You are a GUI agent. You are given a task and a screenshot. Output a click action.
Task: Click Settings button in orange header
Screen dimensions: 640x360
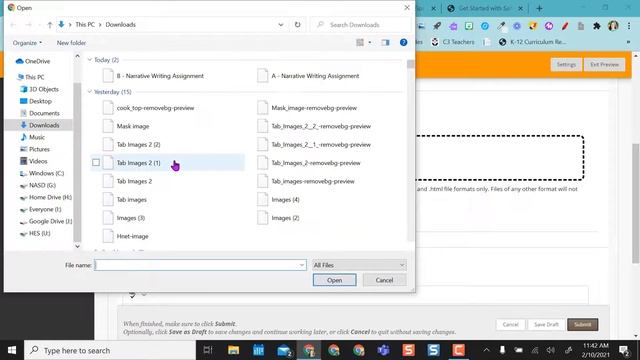tap(566, 64)
